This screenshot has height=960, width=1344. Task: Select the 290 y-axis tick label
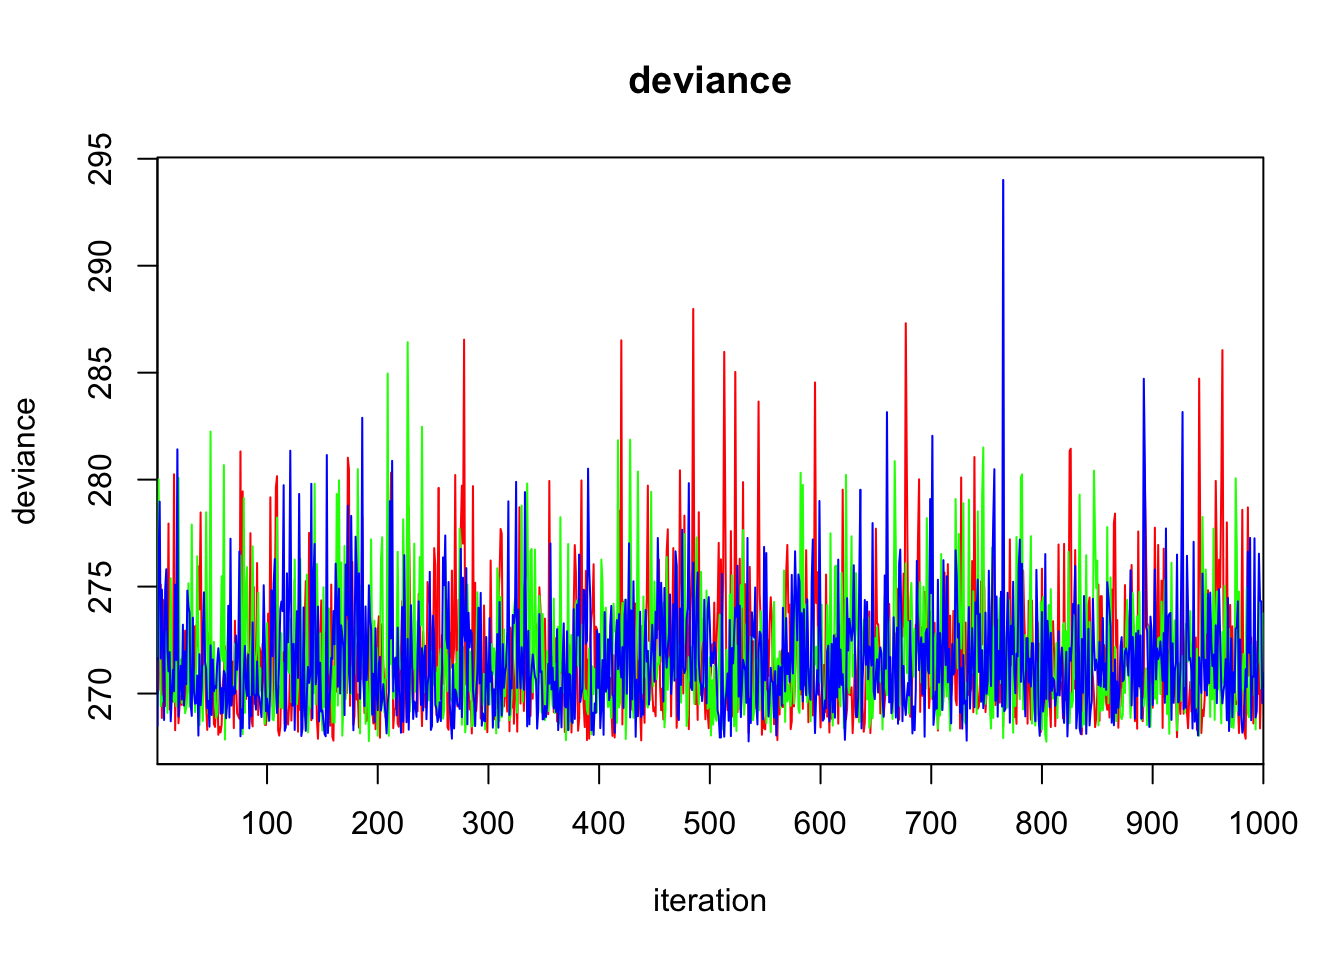pyautogui.click(x=102, y=266)
